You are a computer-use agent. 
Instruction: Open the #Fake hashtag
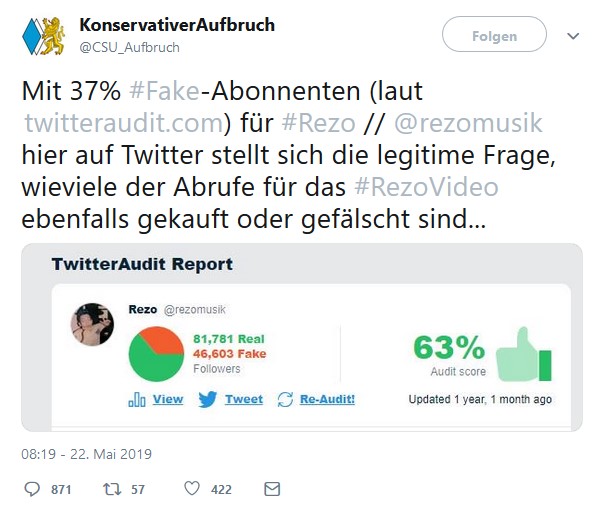pyautogui.click(x=164, y=91)
